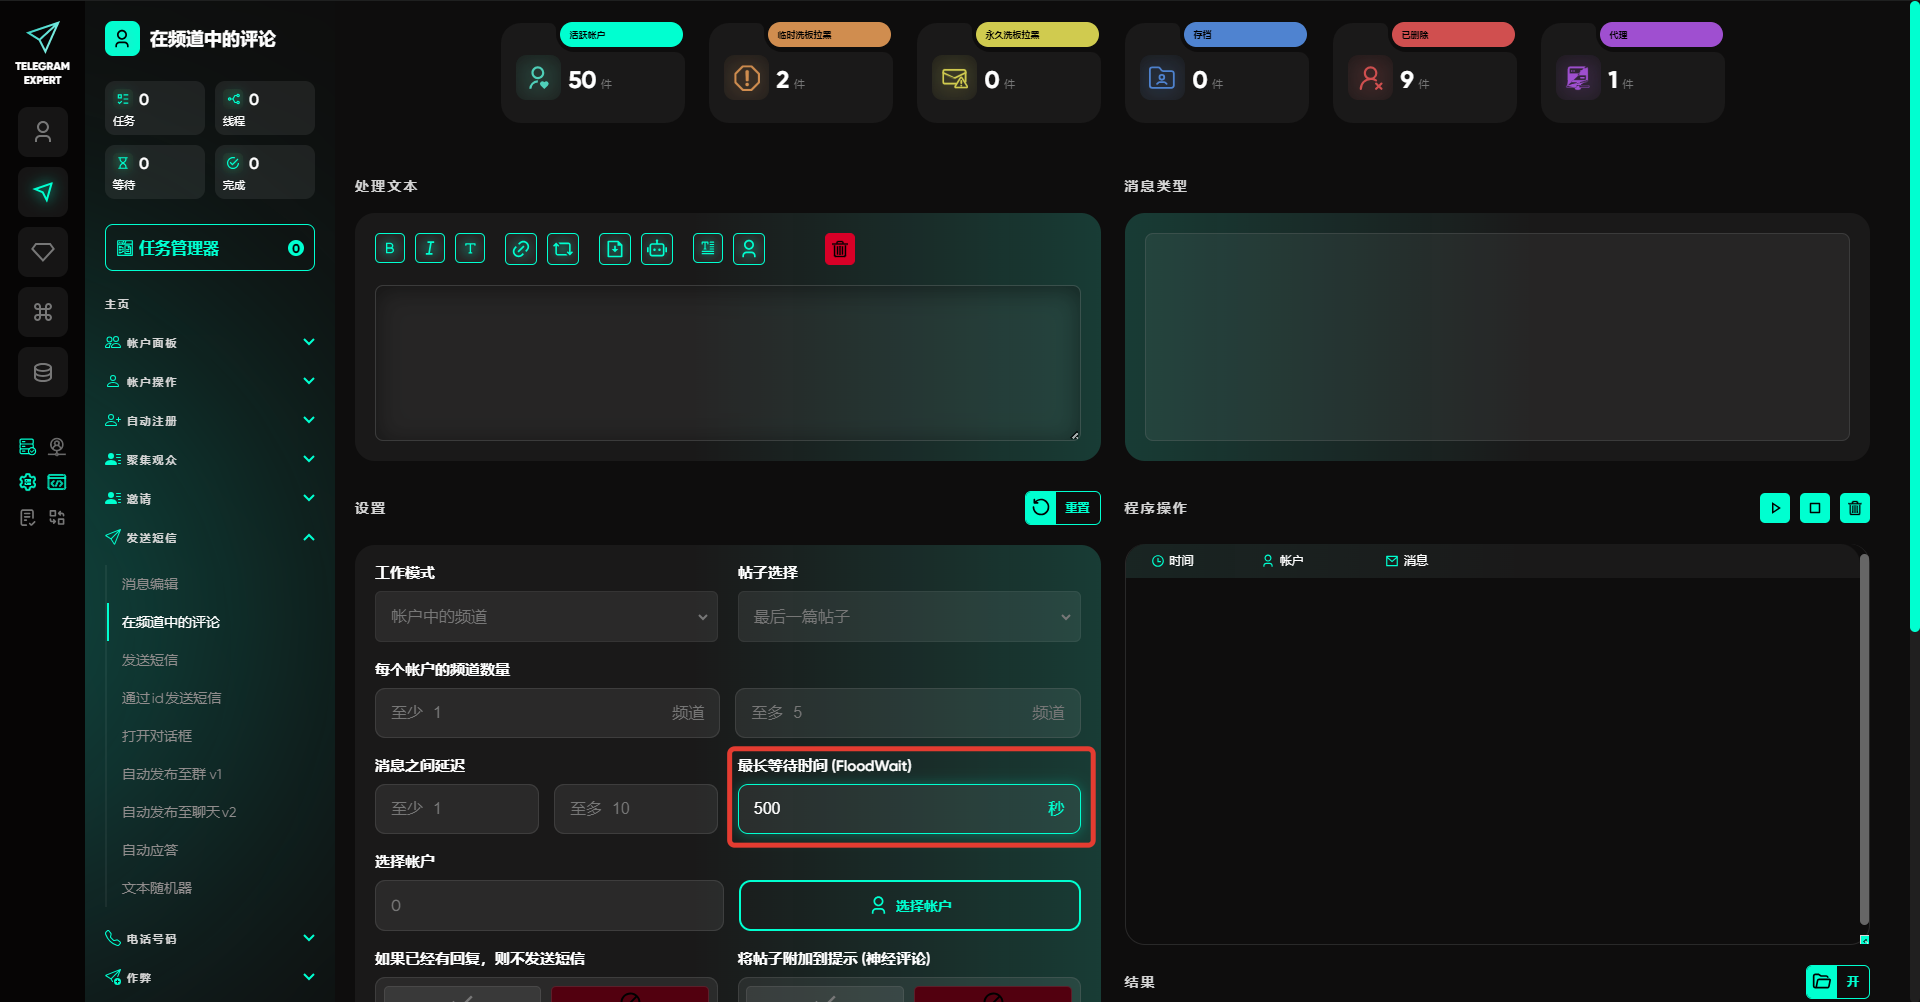
Task: Open the diamond icon in left sidebar
Action: click(43, 252)
